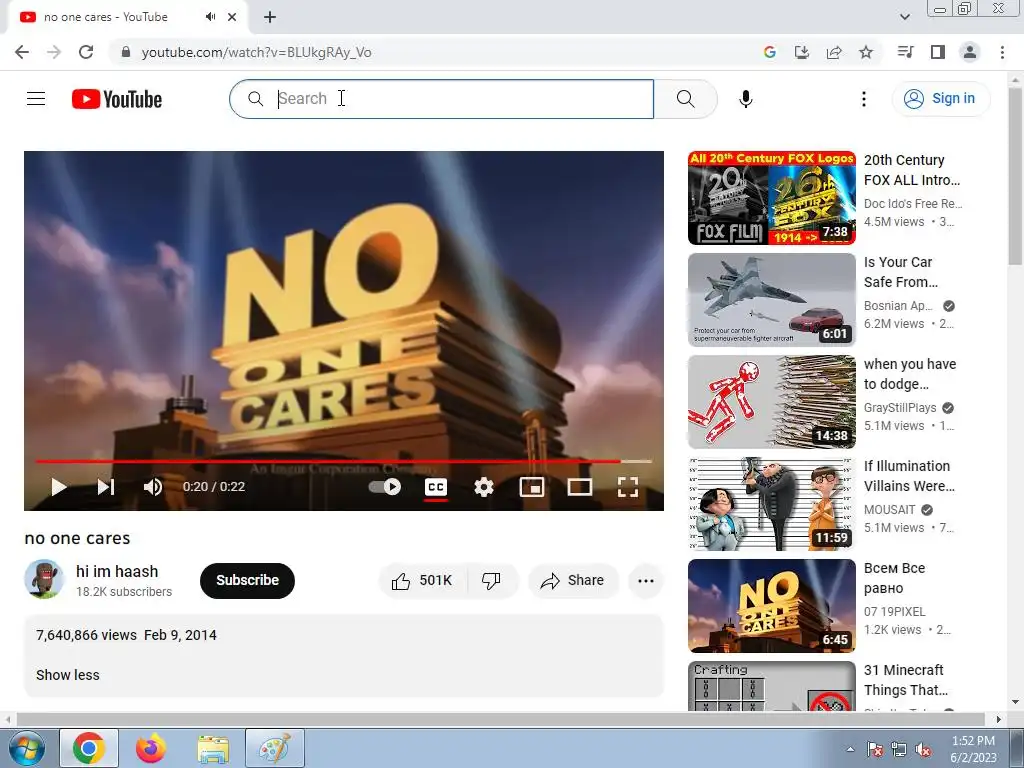Image resolution: width=1024 pixels, height=768 pixels.
Task: Toggle the autoplay switch in player
Action: (385, 487)
